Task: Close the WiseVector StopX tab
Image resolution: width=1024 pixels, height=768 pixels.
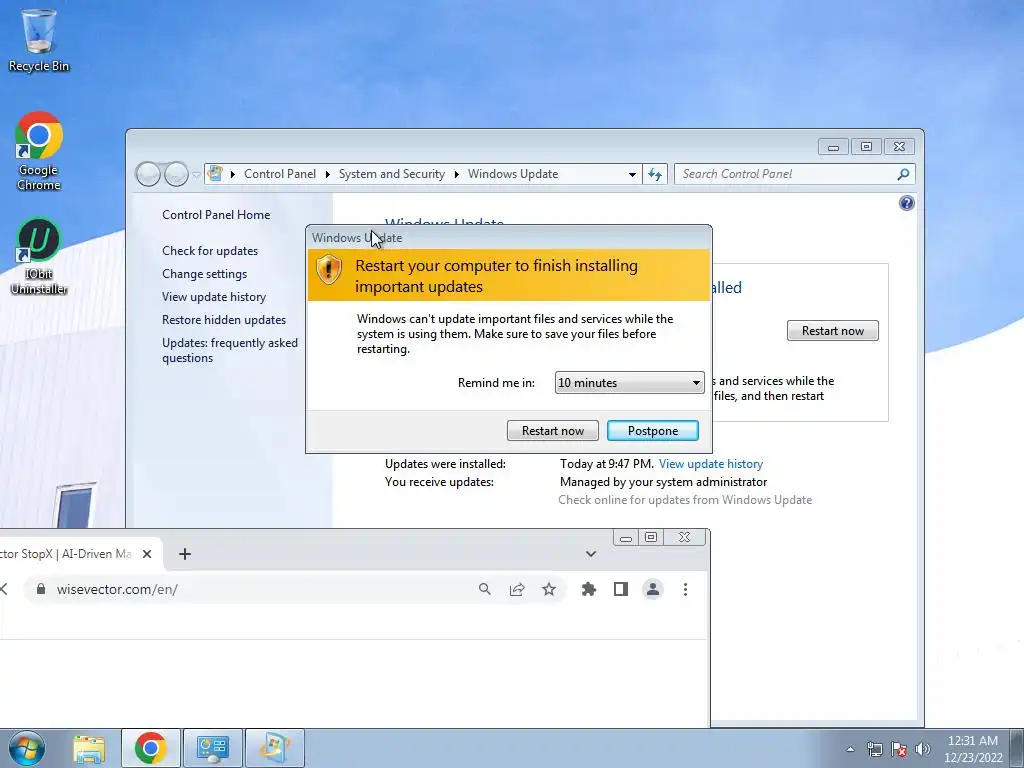Action: click(147, 554)
